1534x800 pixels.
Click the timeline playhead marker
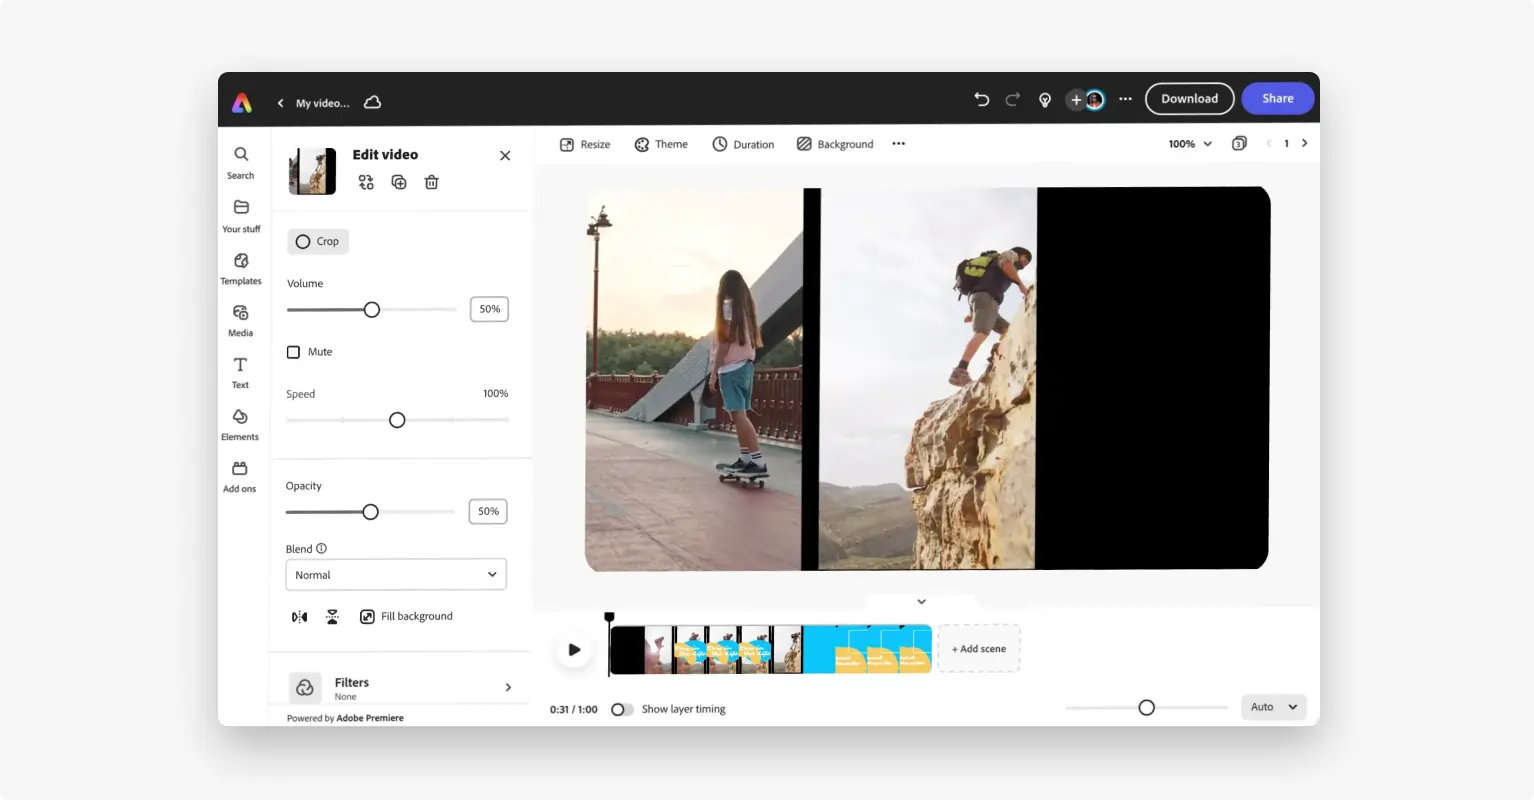(609, 618)
